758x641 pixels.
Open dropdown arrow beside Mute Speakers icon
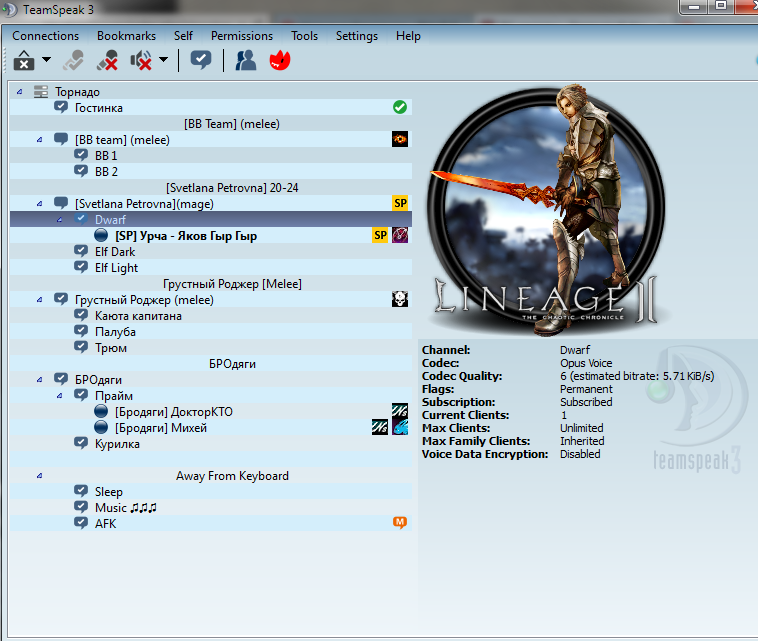click(163, 61)
